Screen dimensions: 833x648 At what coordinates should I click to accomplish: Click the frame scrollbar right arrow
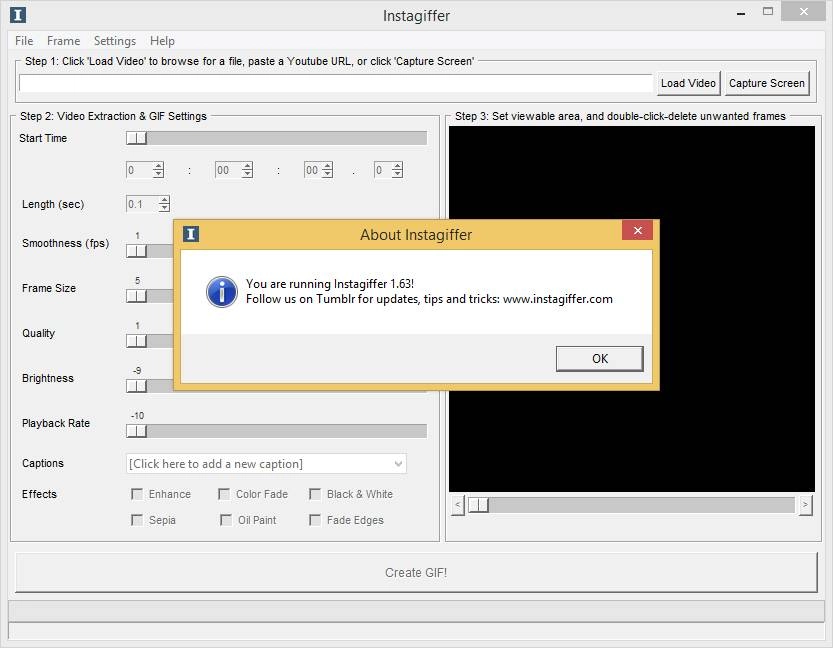click(x=805, y=505)
